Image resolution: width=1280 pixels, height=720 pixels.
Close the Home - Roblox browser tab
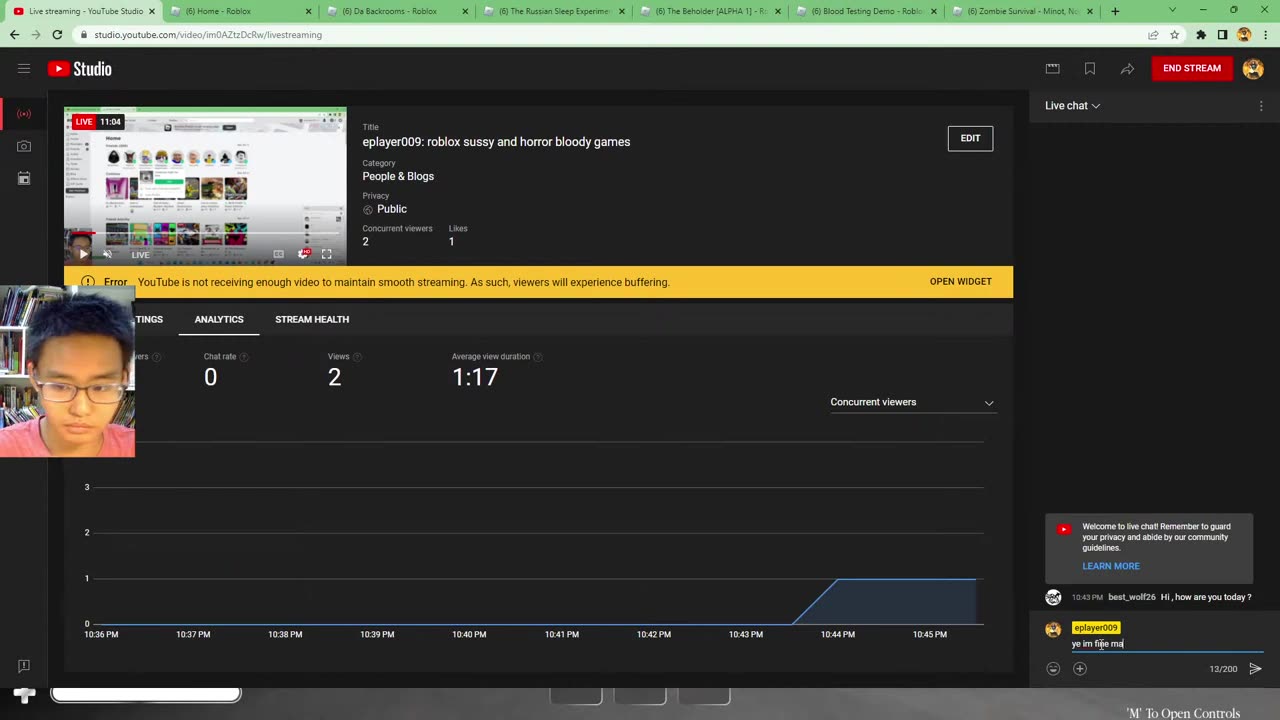coord(308,11)
